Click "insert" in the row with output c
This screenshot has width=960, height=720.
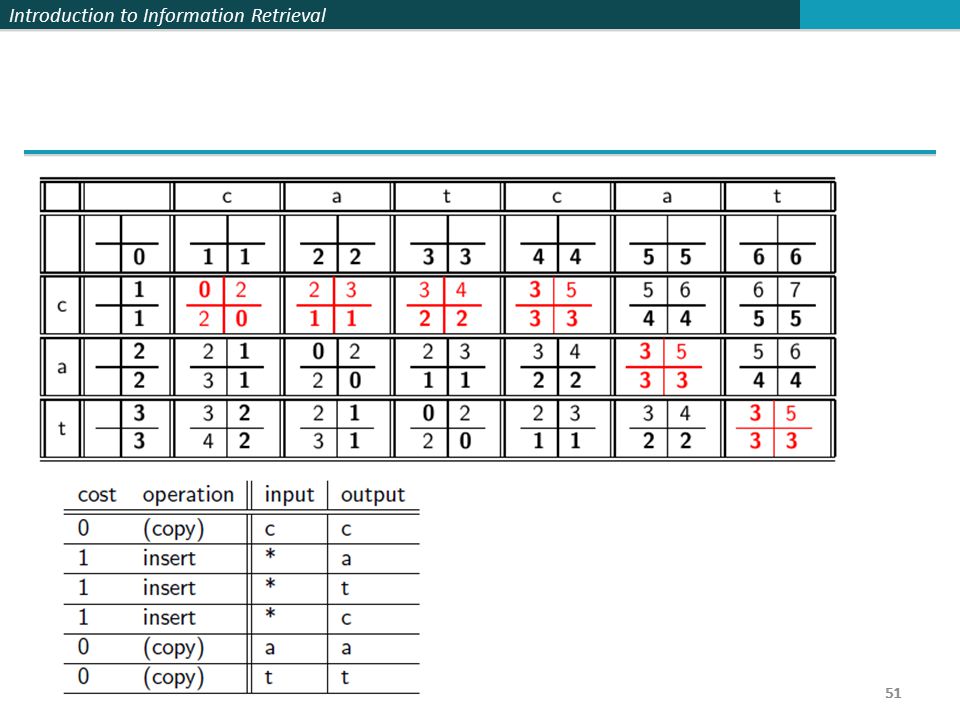click(169, 617)
